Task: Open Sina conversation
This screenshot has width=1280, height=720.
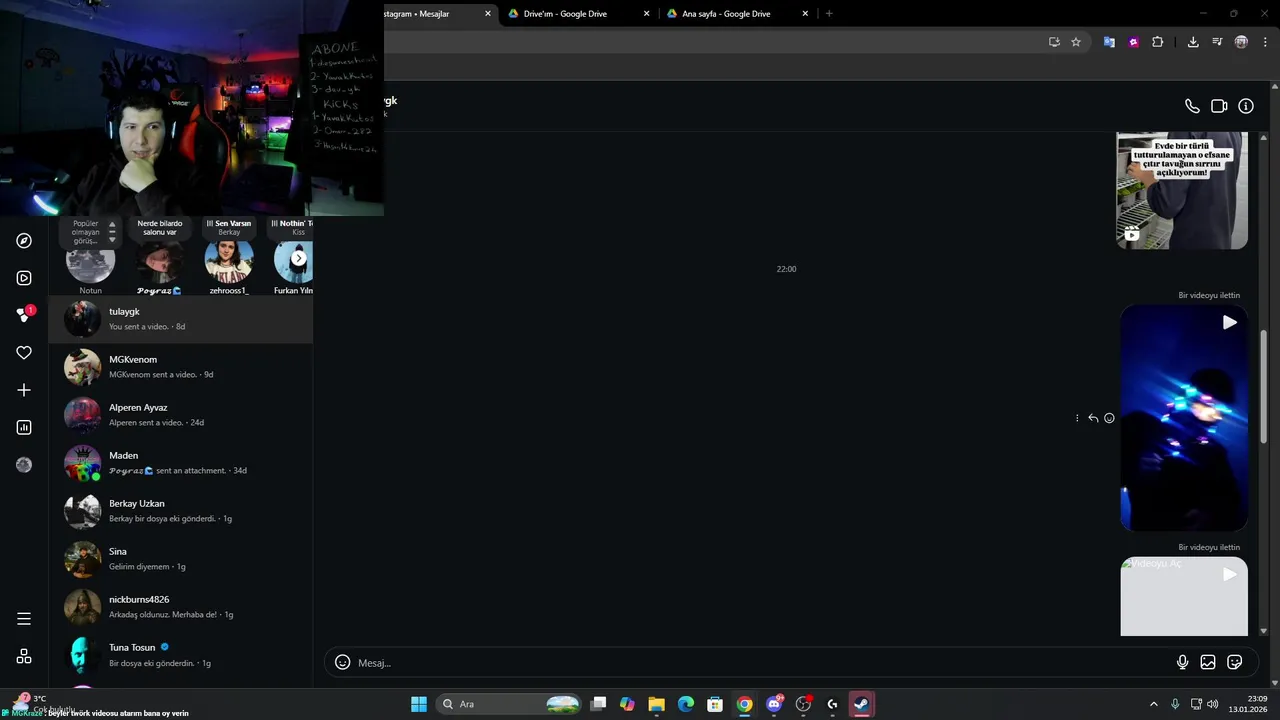Action: pos(181,559)
